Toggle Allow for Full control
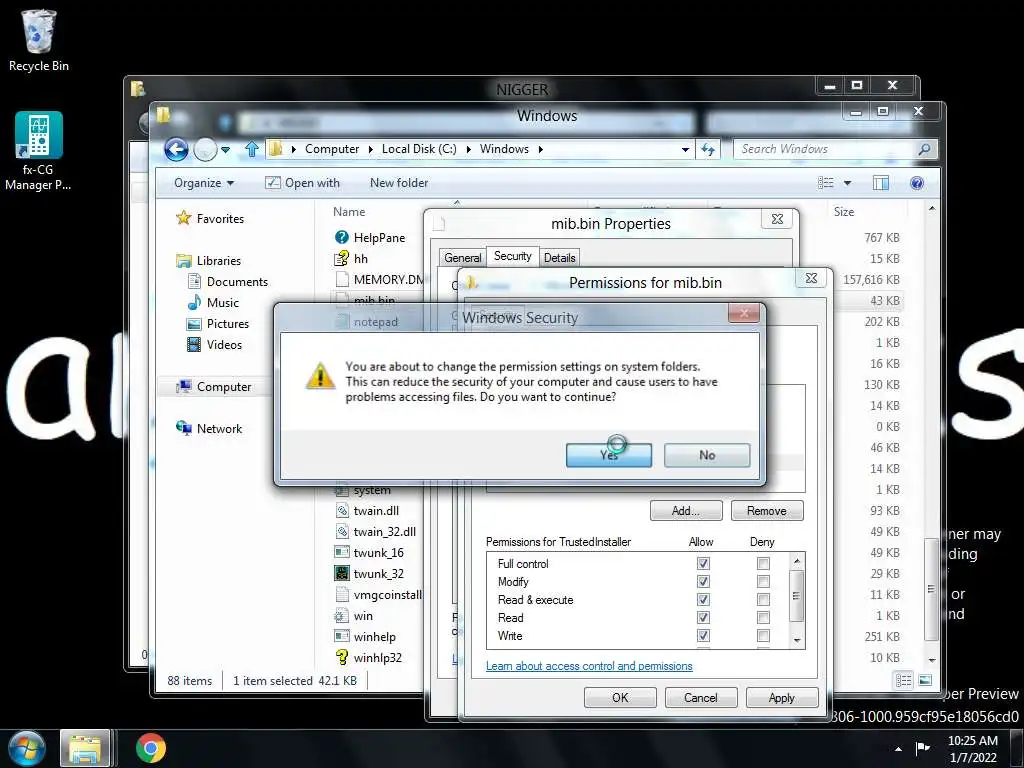 pyautogui.click(x=703, y=563)
